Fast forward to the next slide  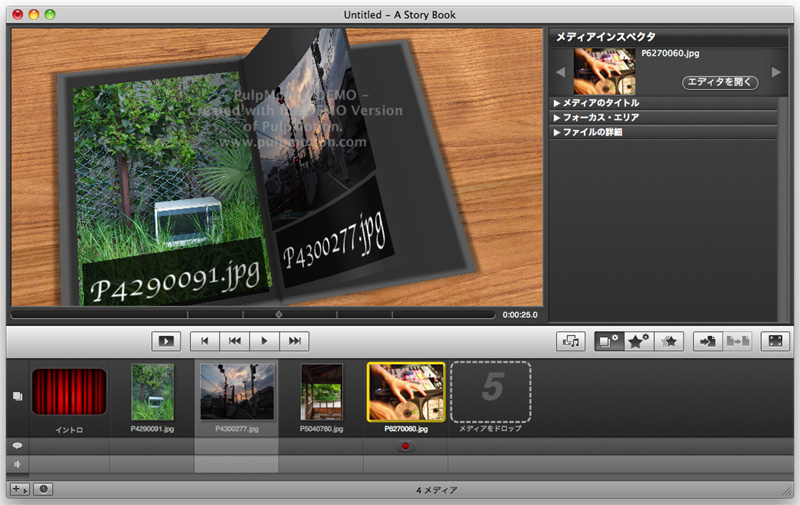[294, 341]
